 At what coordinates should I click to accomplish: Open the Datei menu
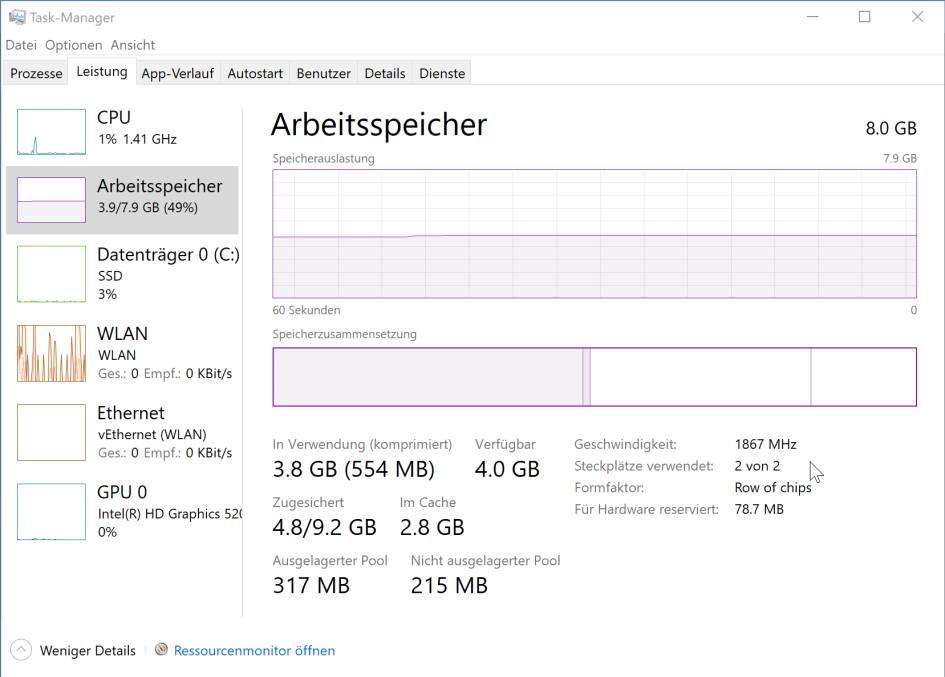click(21, 45)
